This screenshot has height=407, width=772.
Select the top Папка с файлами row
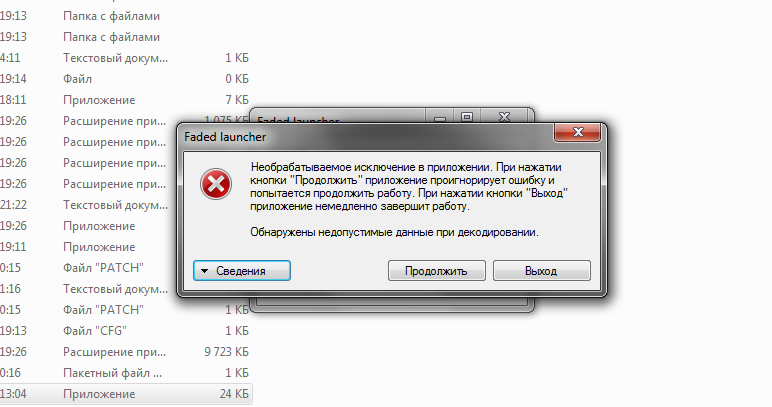point(126,16)
